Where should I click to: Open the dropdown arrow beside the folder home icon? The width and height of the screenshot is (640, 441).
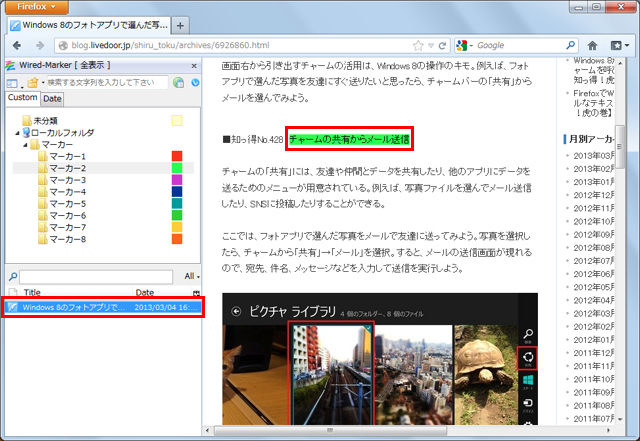click(42, 83)
